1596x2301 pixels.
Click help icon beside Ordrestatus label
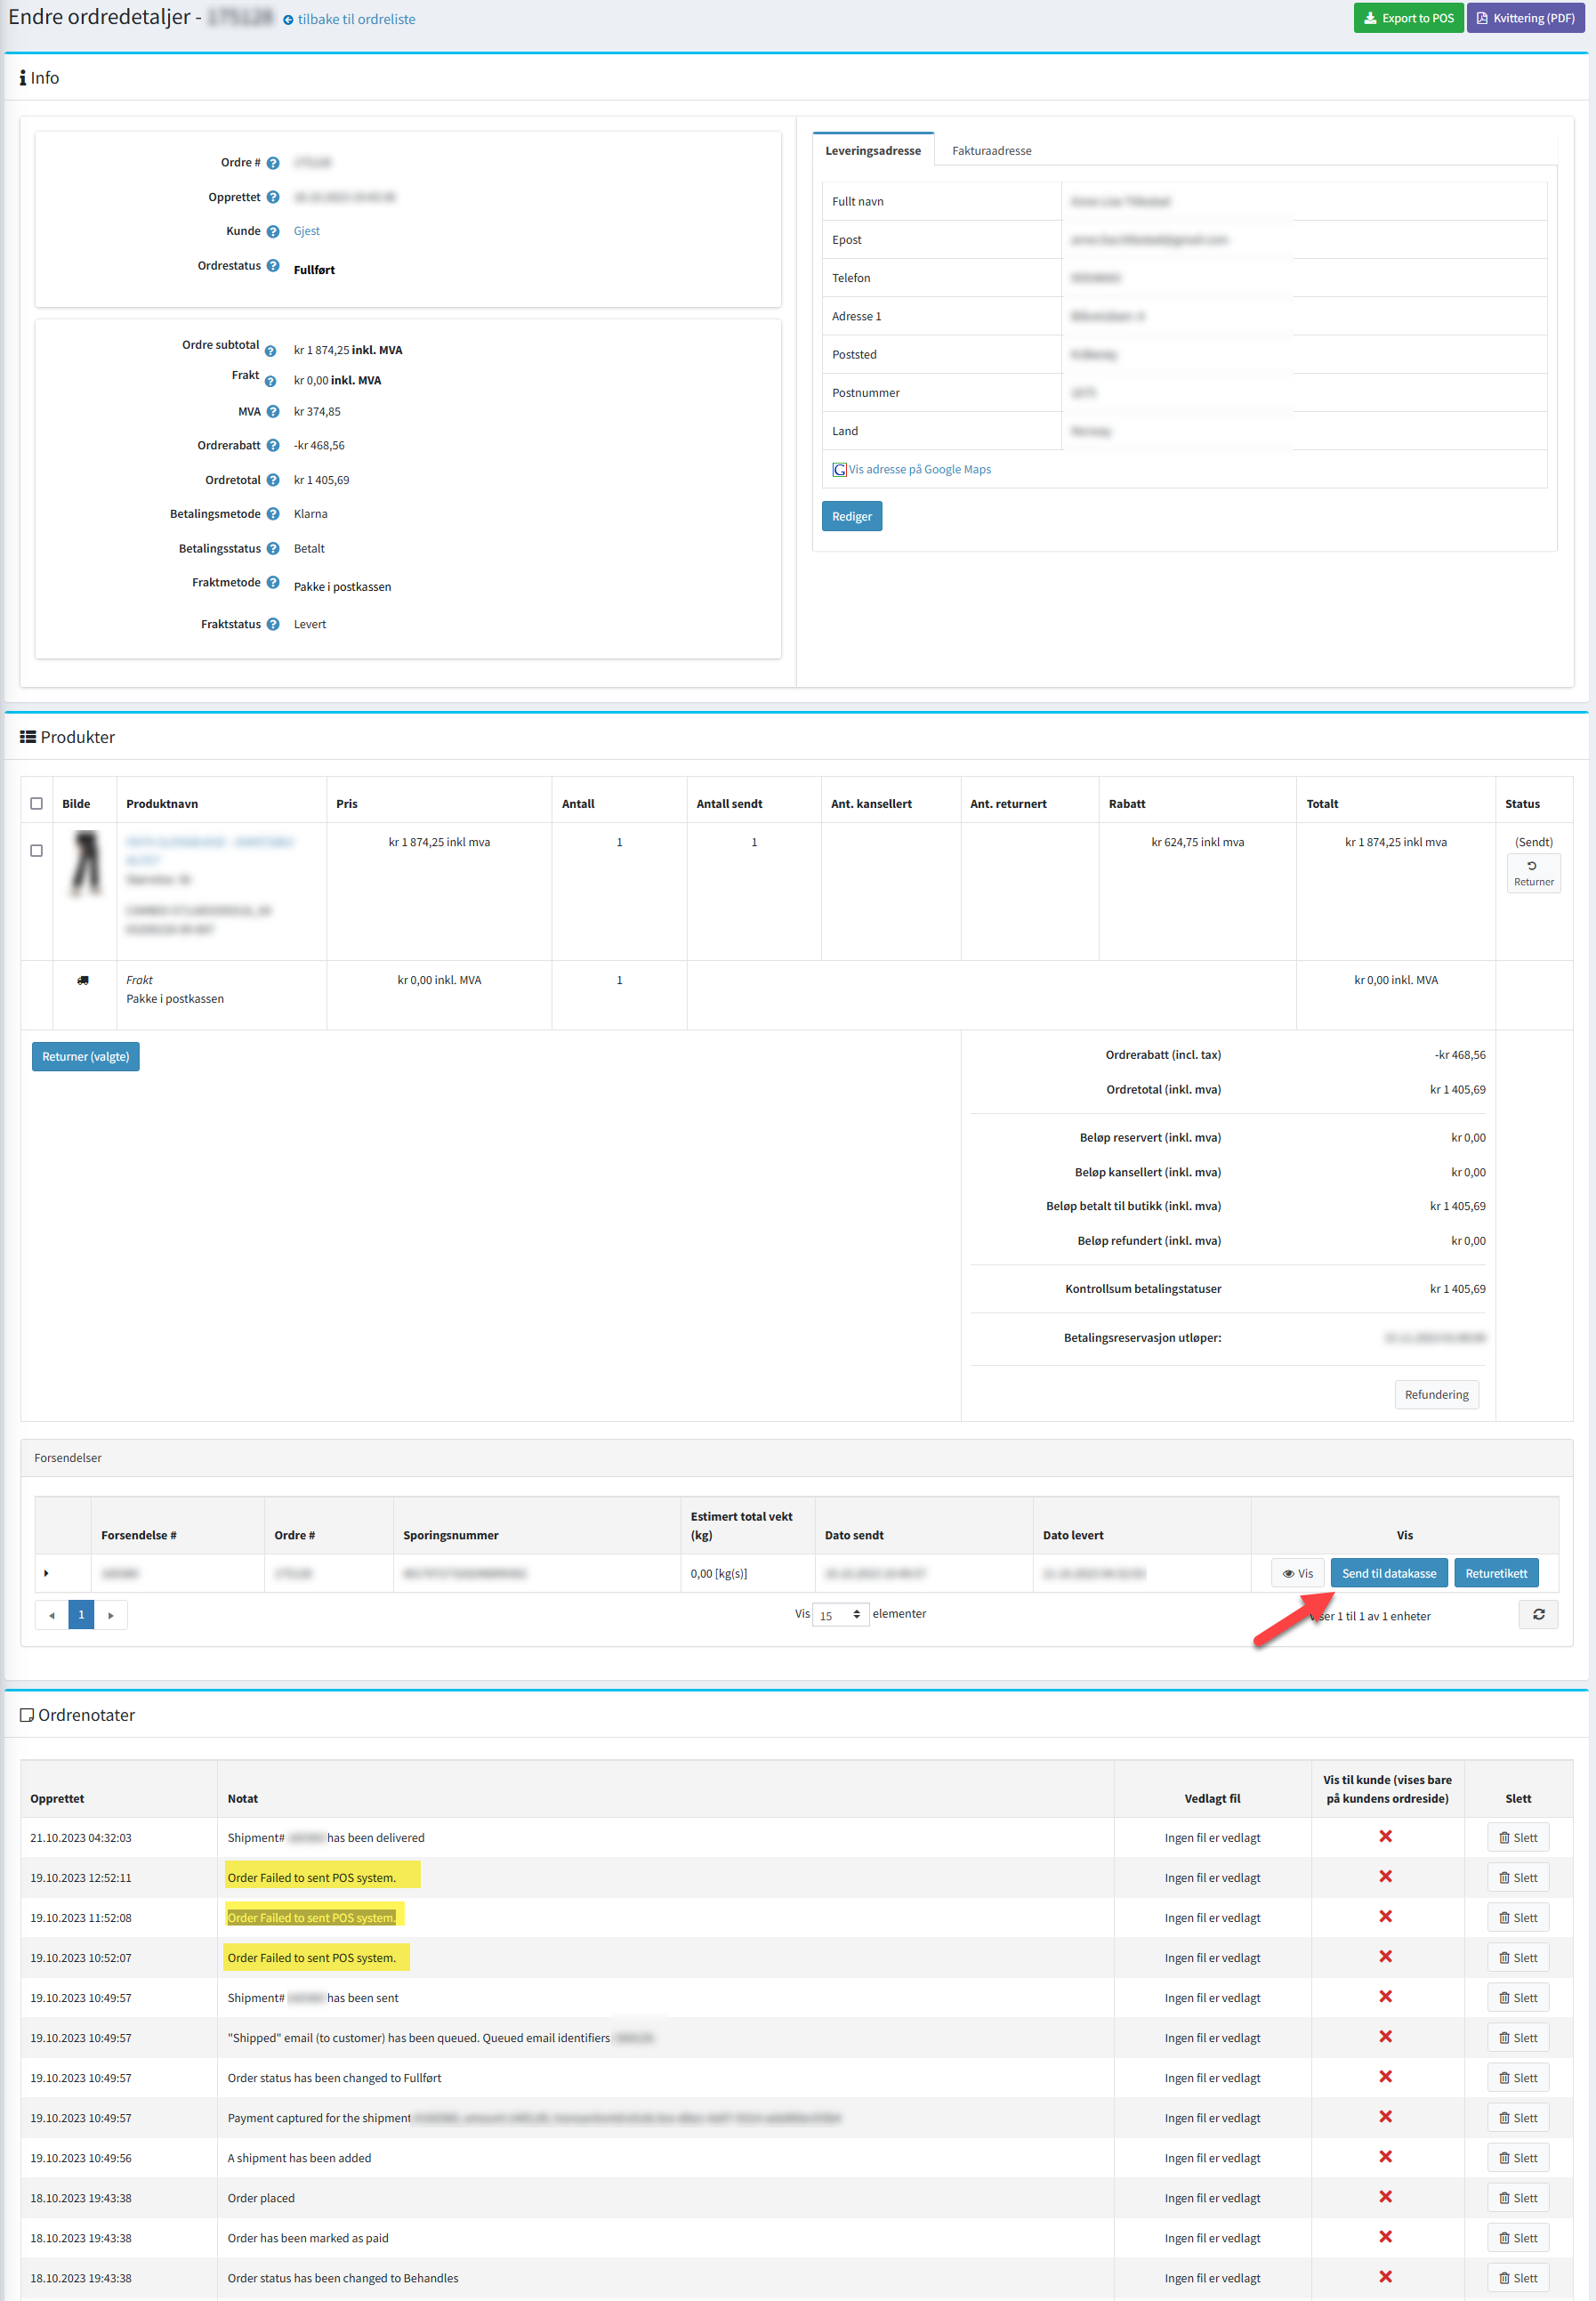(273, 266)
